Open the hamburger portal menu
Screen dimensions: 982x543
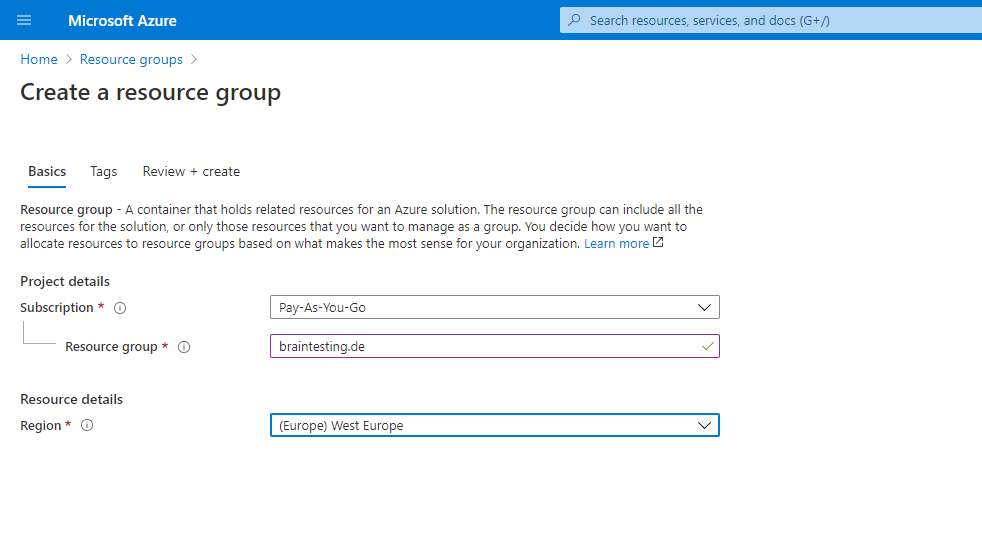pos(24,20)
